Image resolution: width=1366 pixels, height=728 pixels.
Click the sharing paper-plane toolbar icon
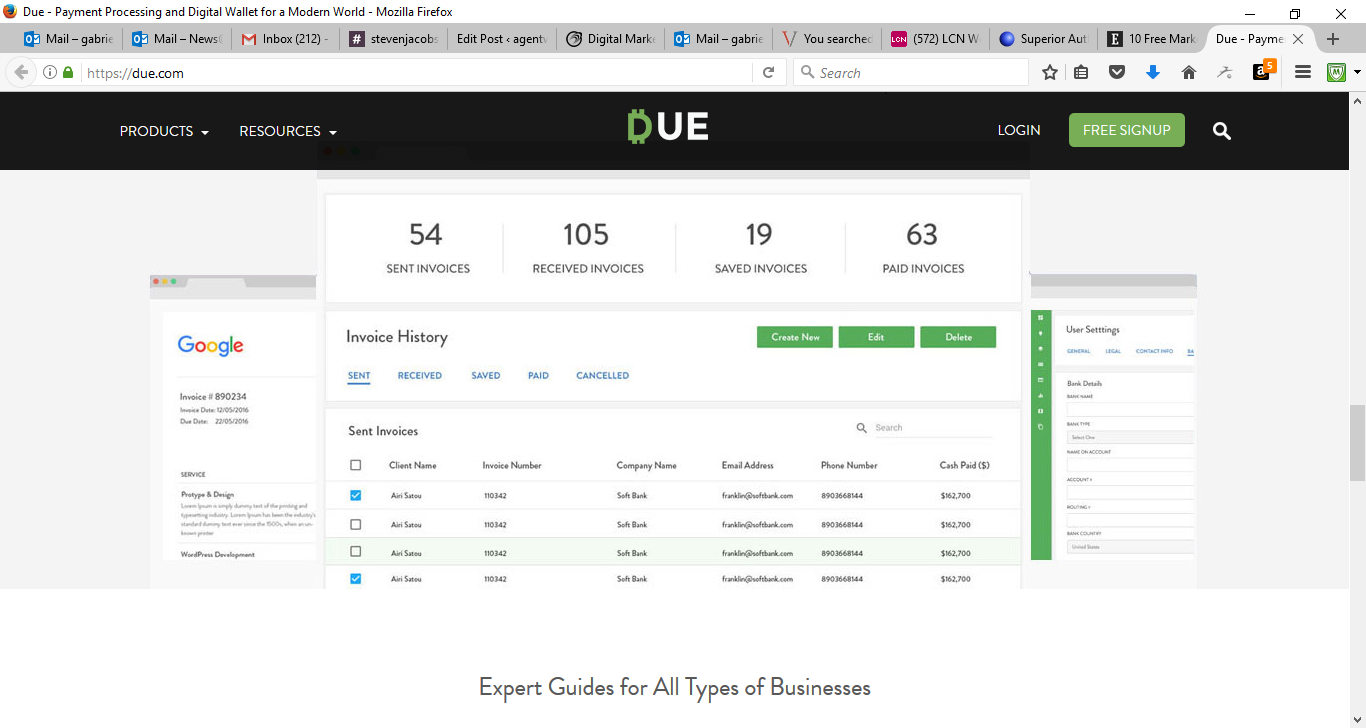[1225, 72]
